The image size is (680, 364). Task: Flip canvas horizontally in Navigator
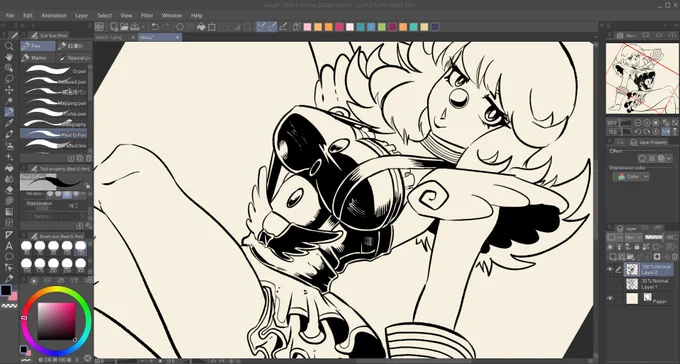pyautogui.click(x=666, y=132)
